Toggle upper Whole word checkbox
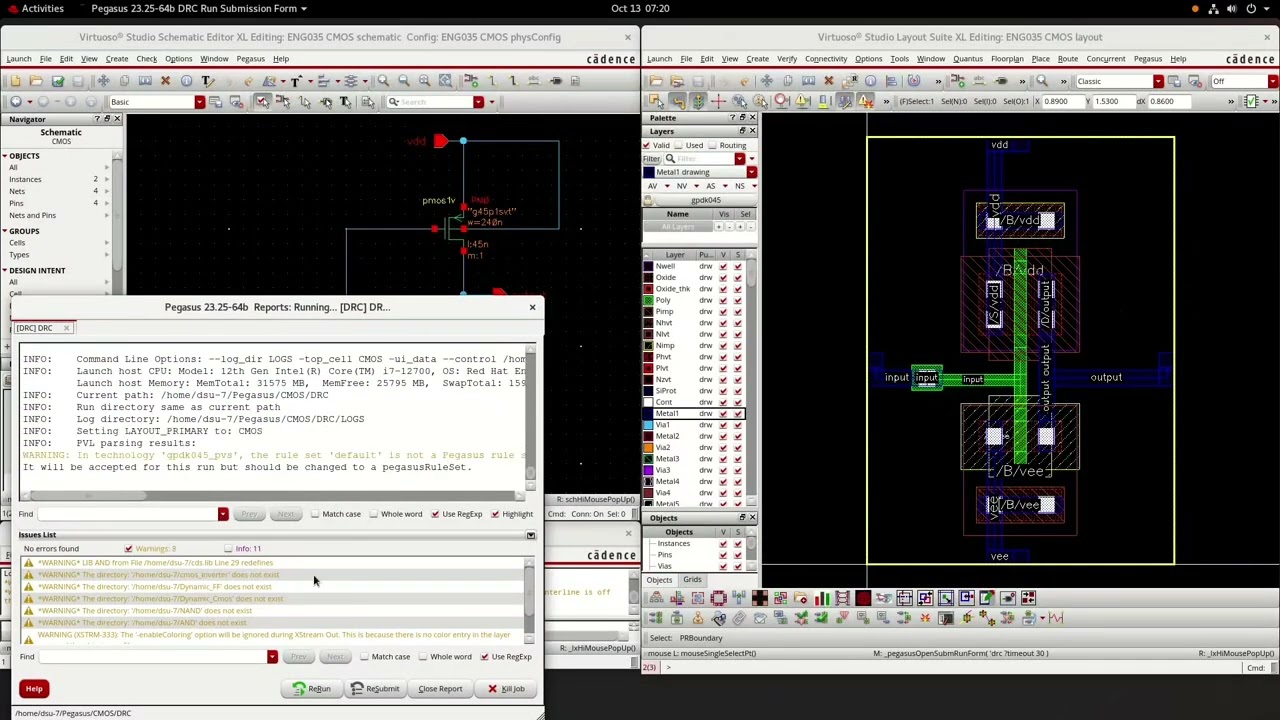This screenshot has width=1280, height=720. coord(374,514)
